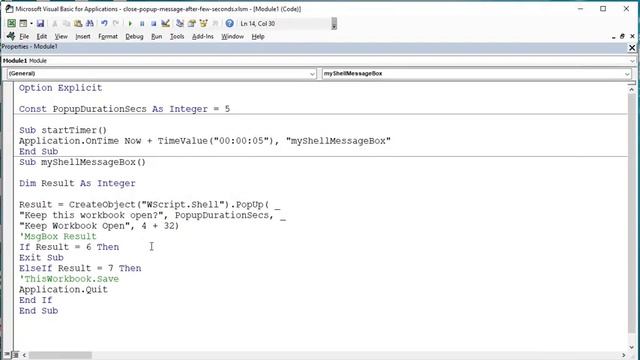The height and width of the screenshot is (360, 640).
Task: Click the 'Dim Result As Integer' line
Action: pyautogui.click(x=77, y=183)
